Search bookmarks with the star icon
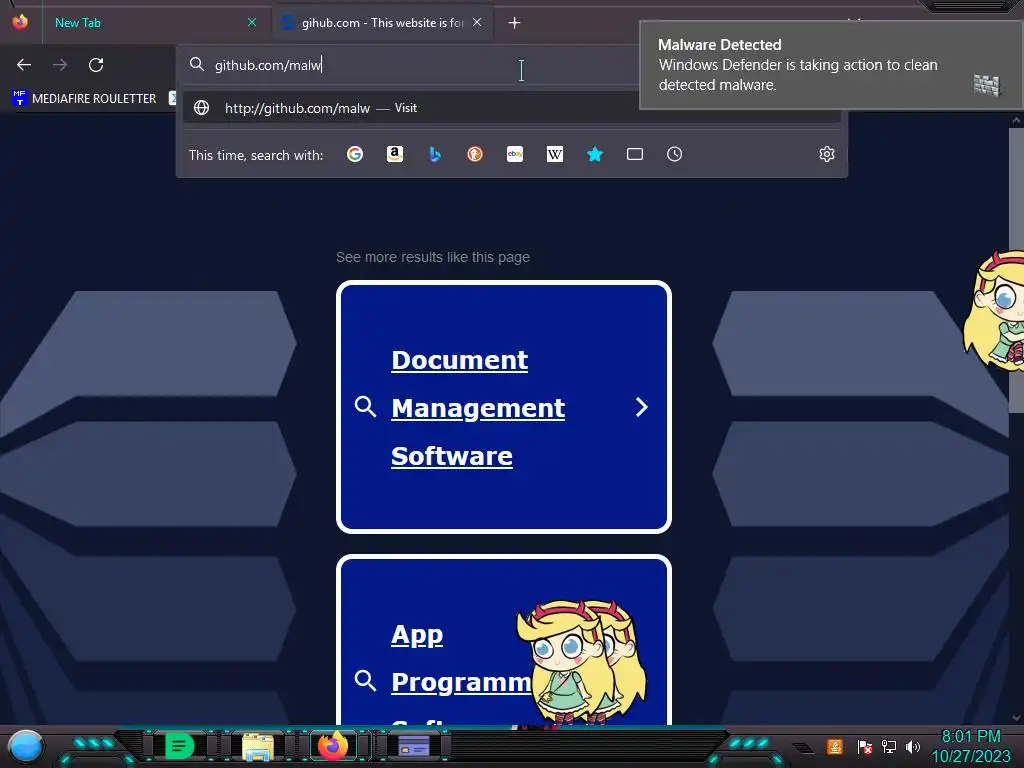 [595, 154]
